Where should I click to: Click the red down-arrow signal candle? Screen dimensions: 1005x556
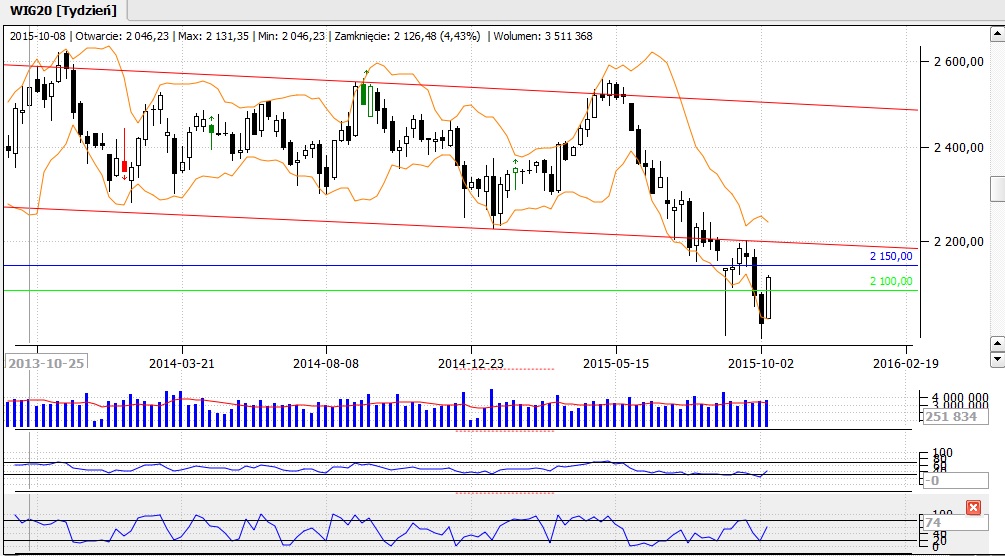(124, 165)
